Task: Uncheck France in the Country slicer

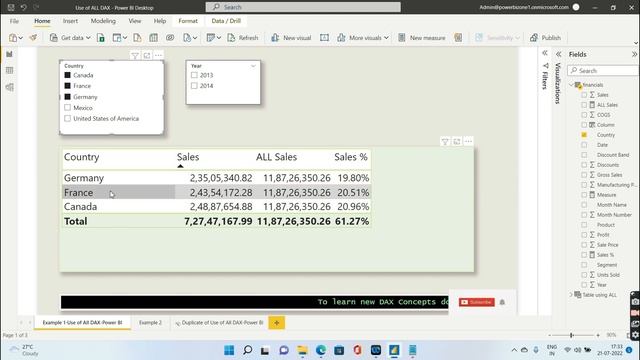Action: pyautogui.click(x=68, y=86)
